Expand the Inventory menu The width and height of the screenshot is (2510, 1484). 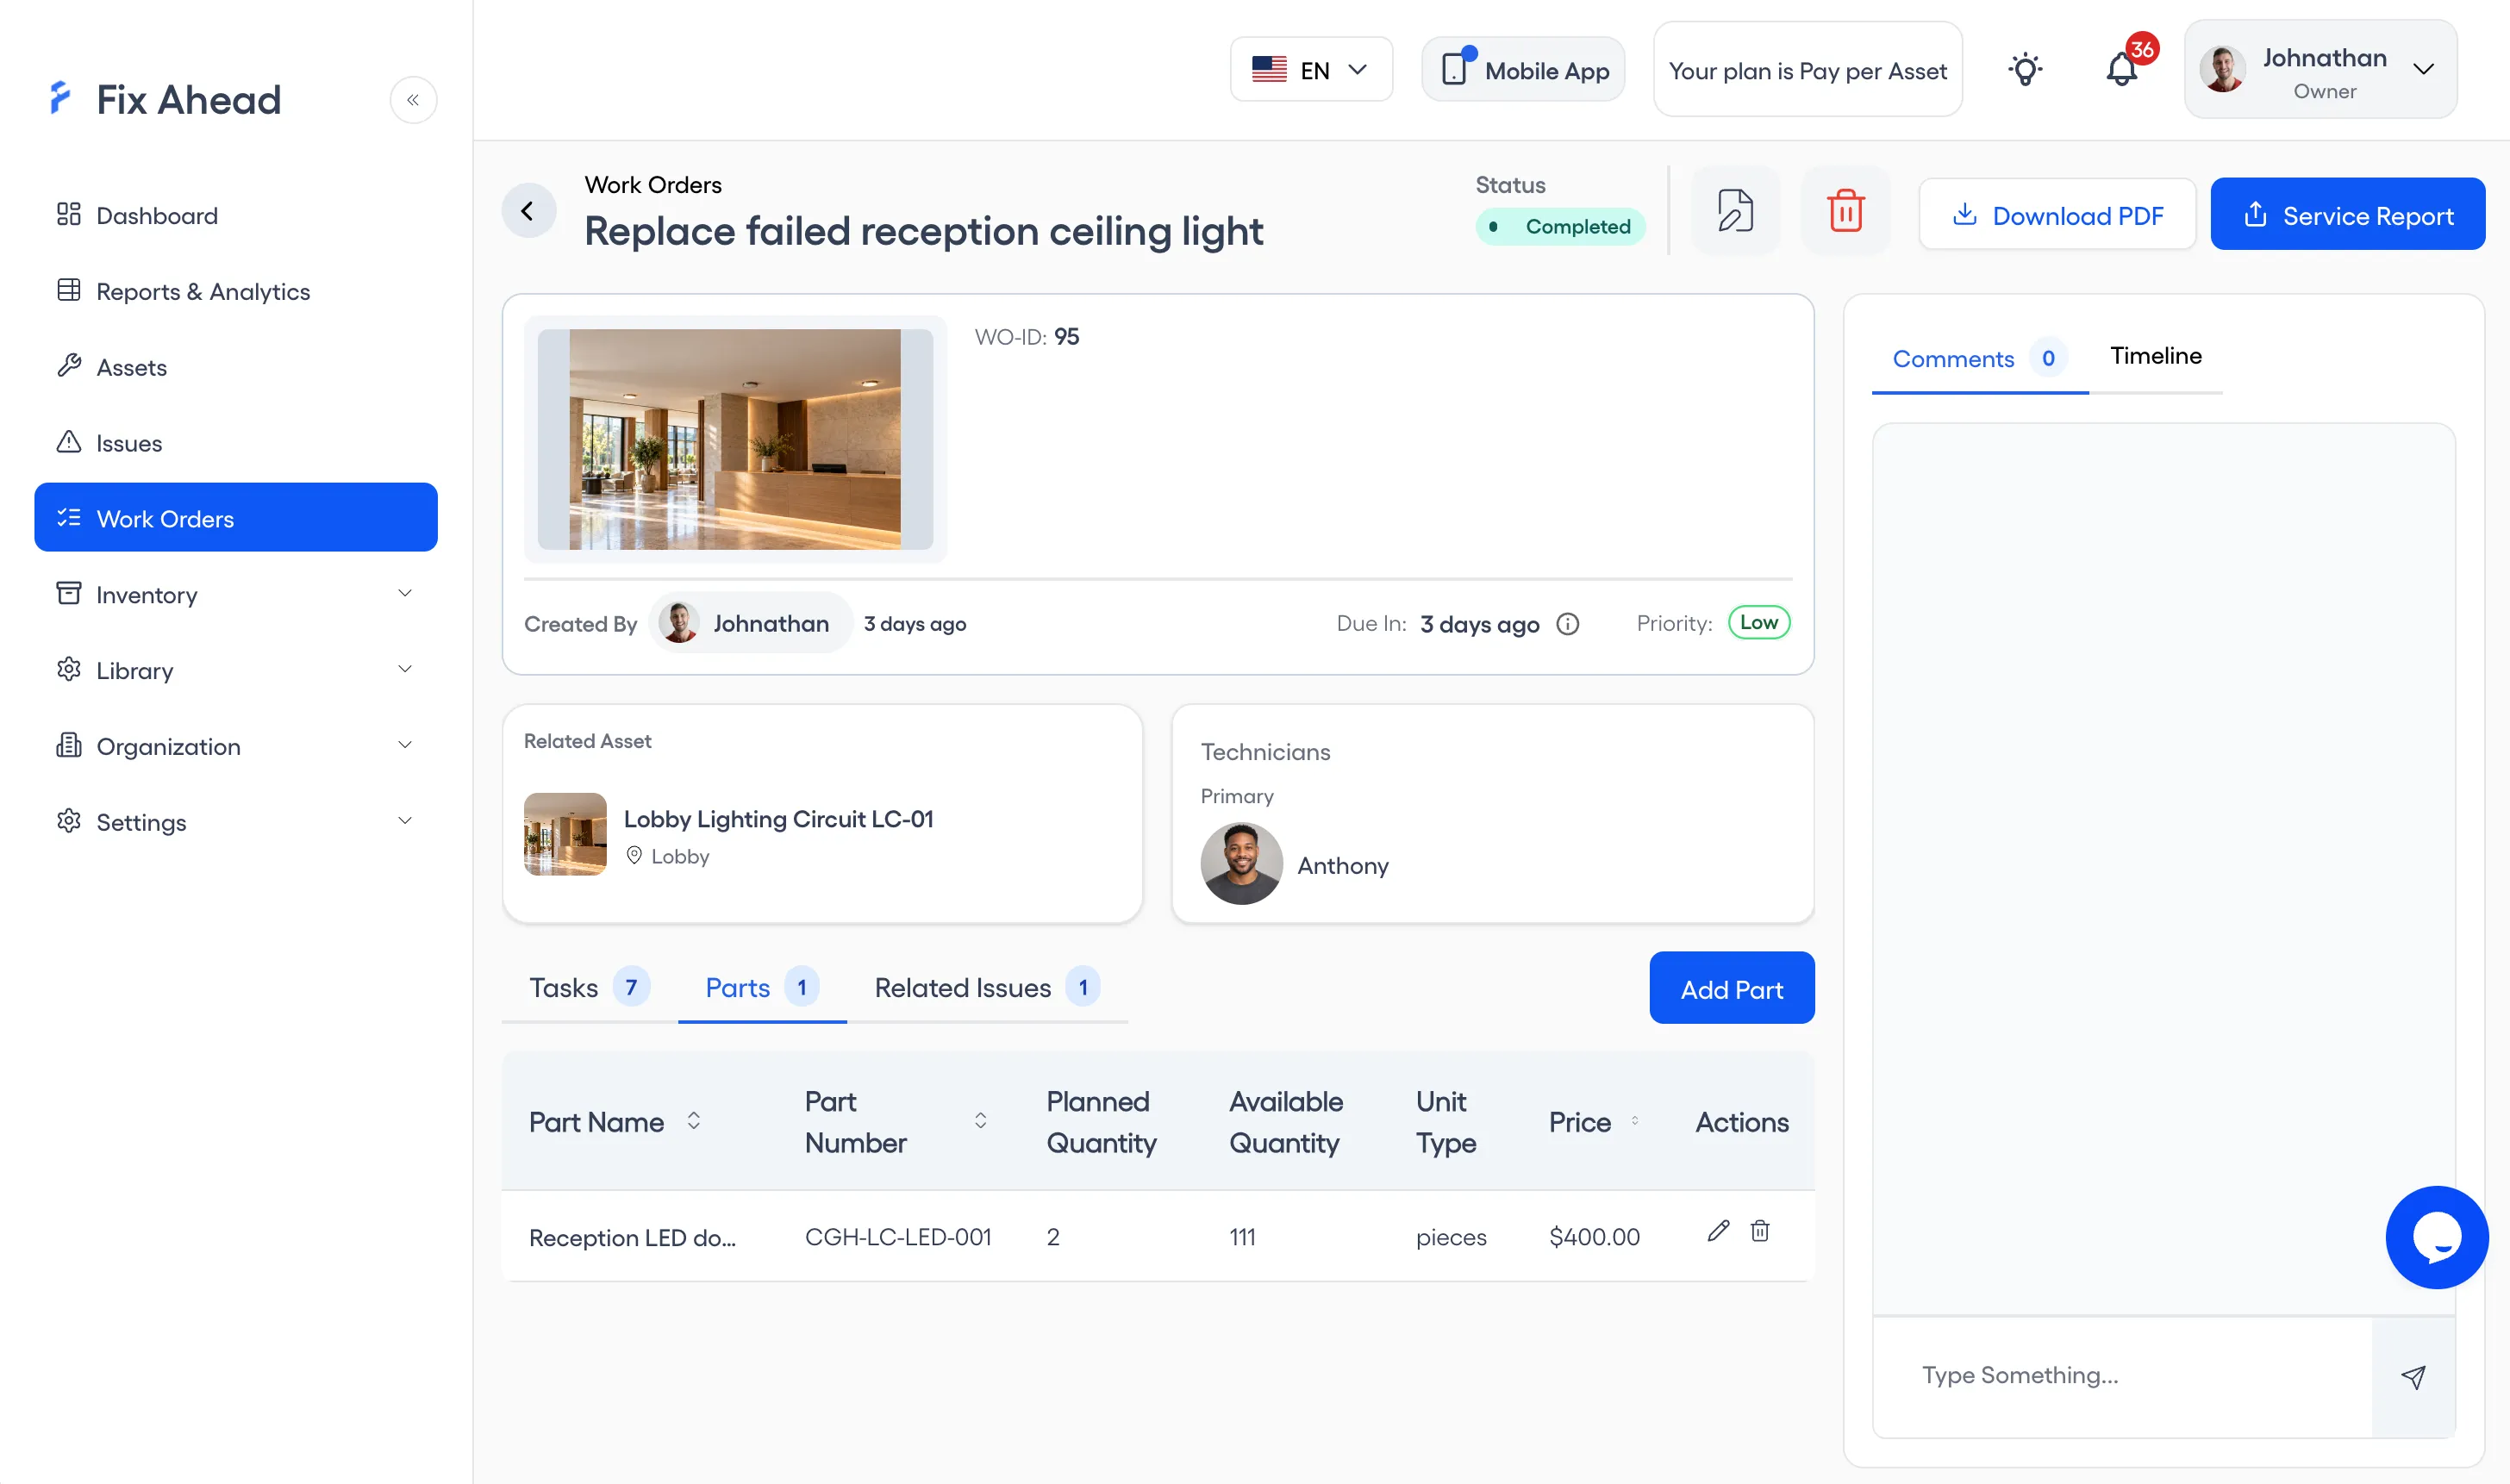(x=236, y=594)
